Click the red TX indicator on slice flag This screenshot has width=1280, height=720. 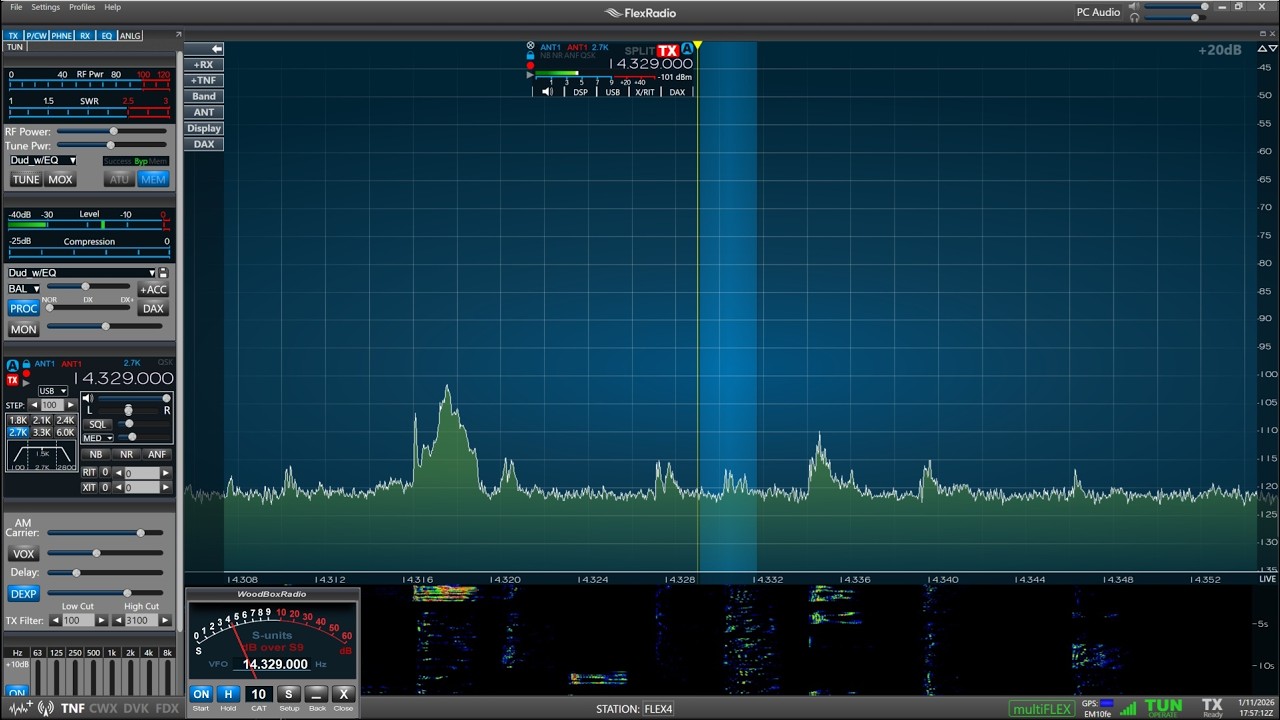tap(667, 51)
